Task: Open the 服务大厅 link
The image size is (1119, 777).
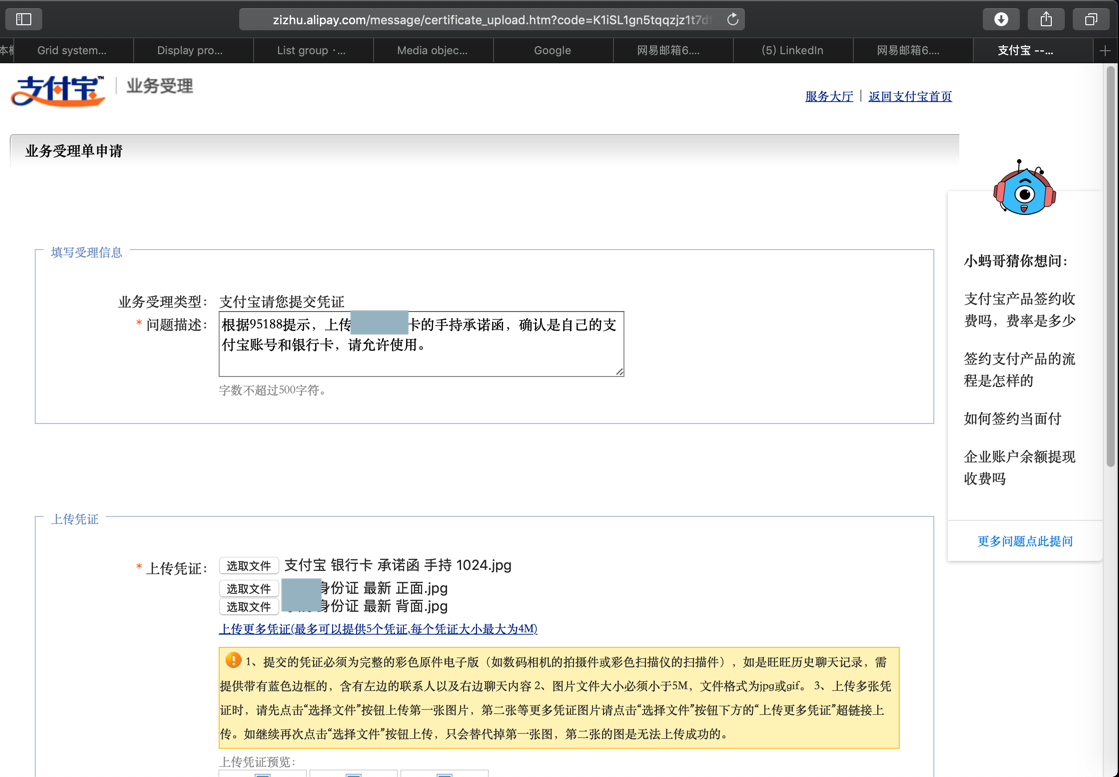Action: coord(829,96)
